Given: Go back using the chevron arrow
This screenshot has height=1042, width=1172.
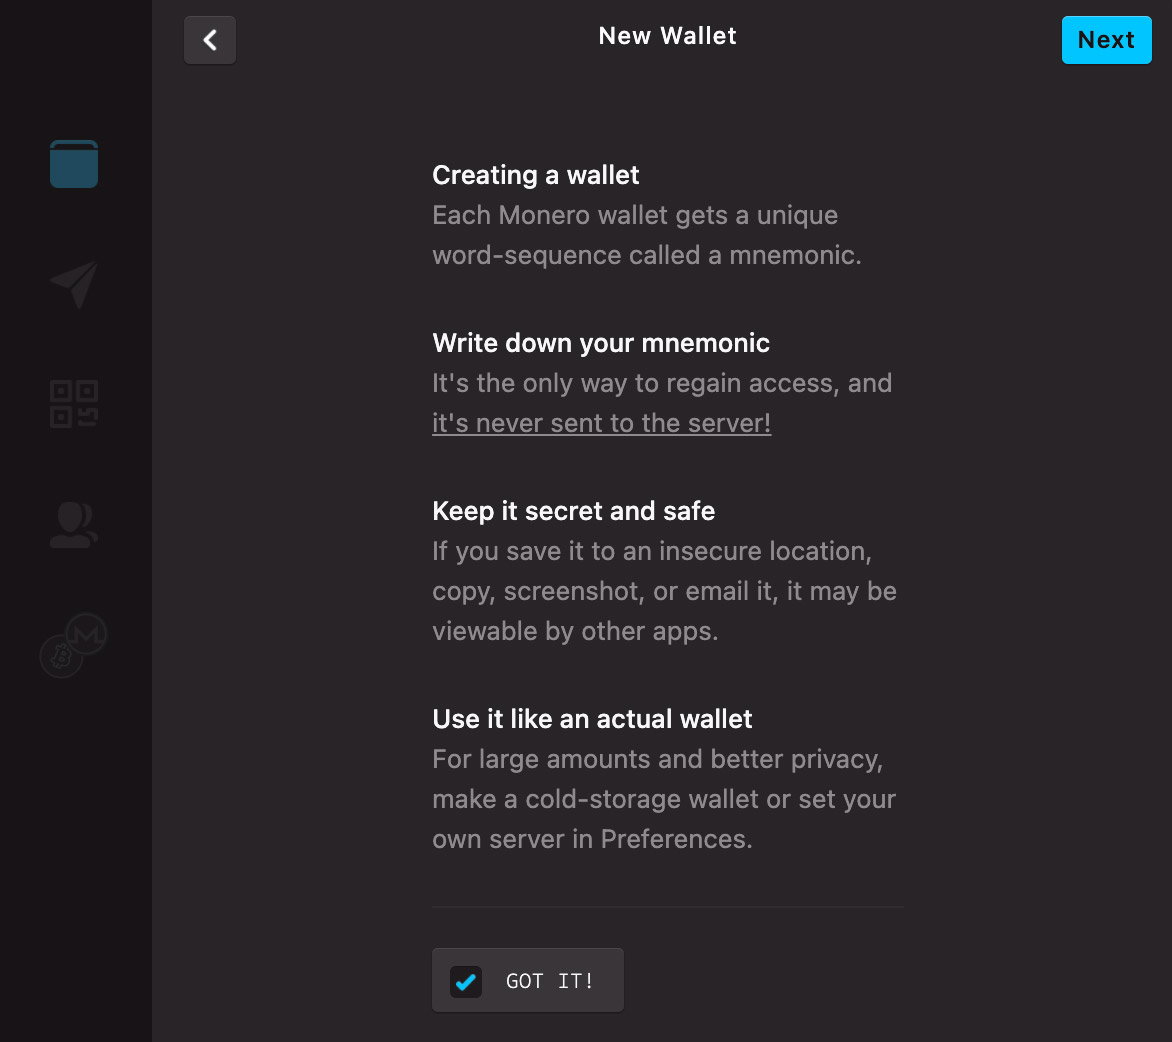Looking at the screenshot, I should click(x=210, y=40).
